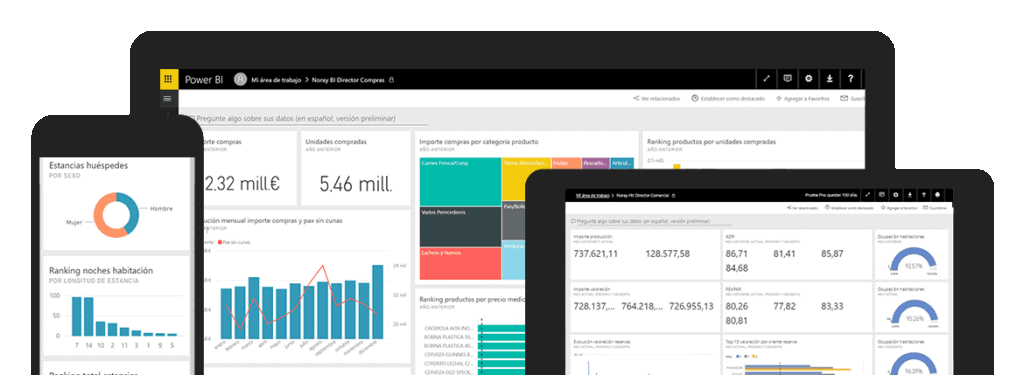1024x375 pixels.
Task: Click 'Ver relacionados' on main dashboard
Action: (x=657, y=99)
